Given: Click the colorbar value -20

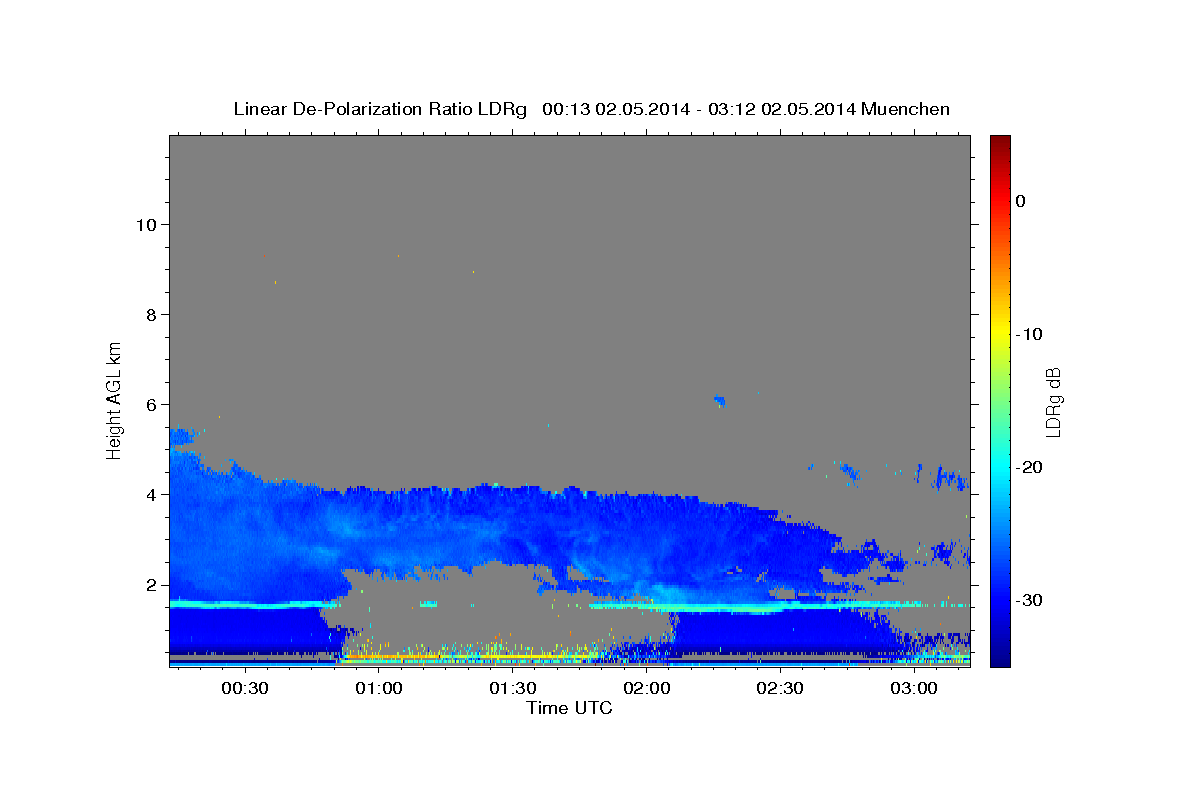Looking at the screenshot, I should (1030, 467).
